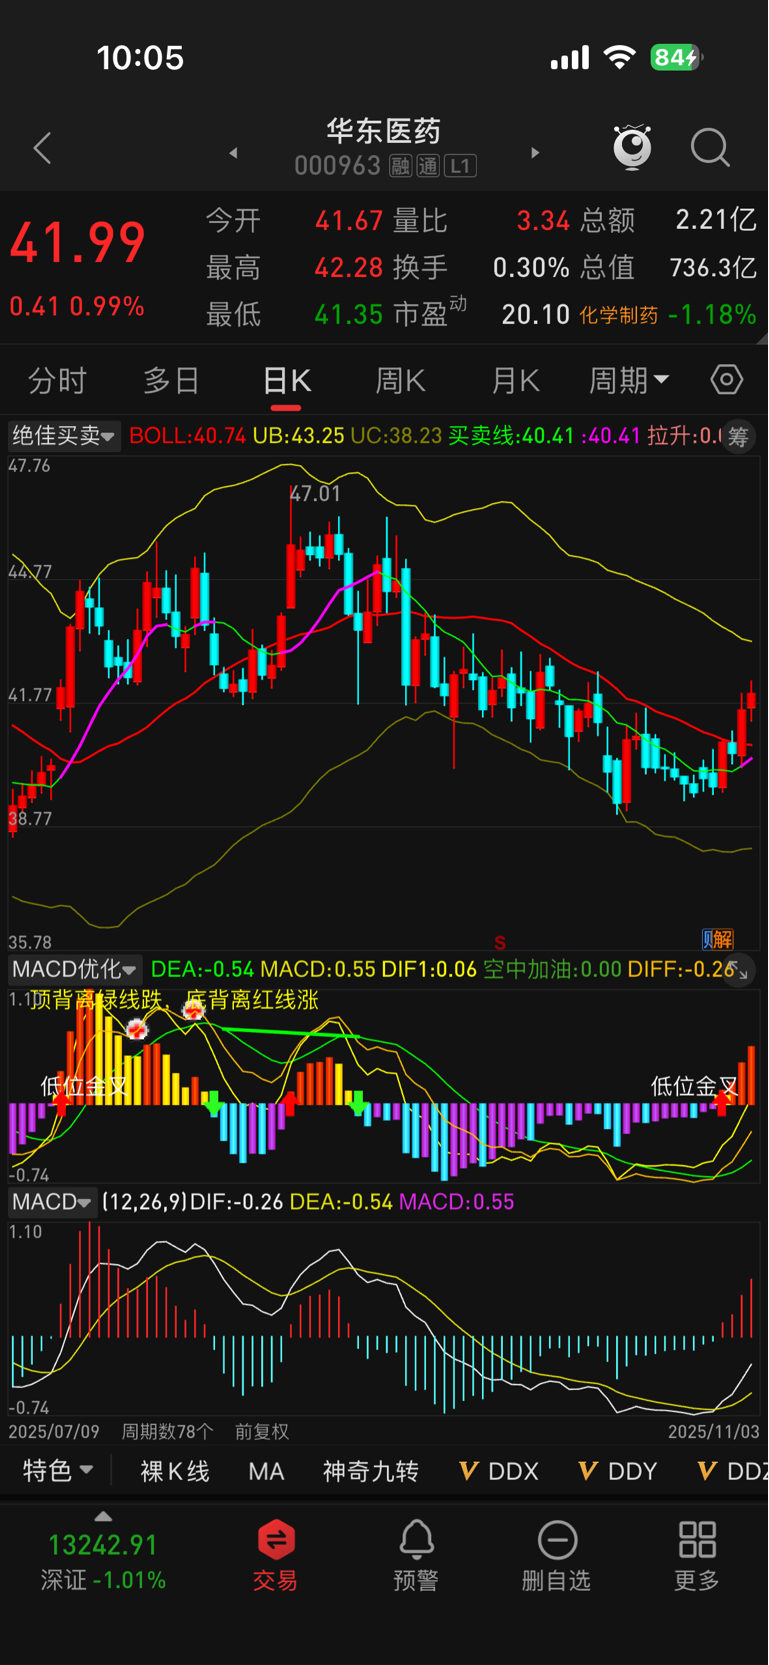Tap the 最低 41.35 value

tap(349, 314)
